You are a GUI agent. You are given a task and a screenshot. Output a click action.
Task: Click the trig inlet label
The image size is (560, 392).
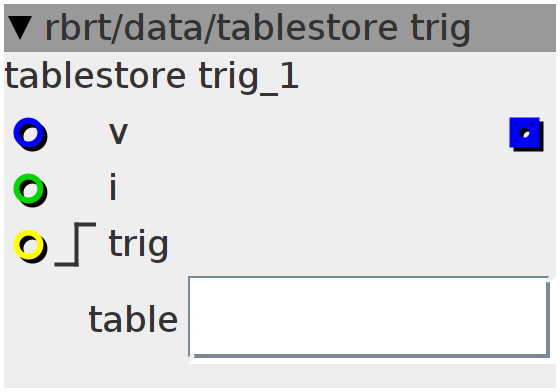coord(138,245)
